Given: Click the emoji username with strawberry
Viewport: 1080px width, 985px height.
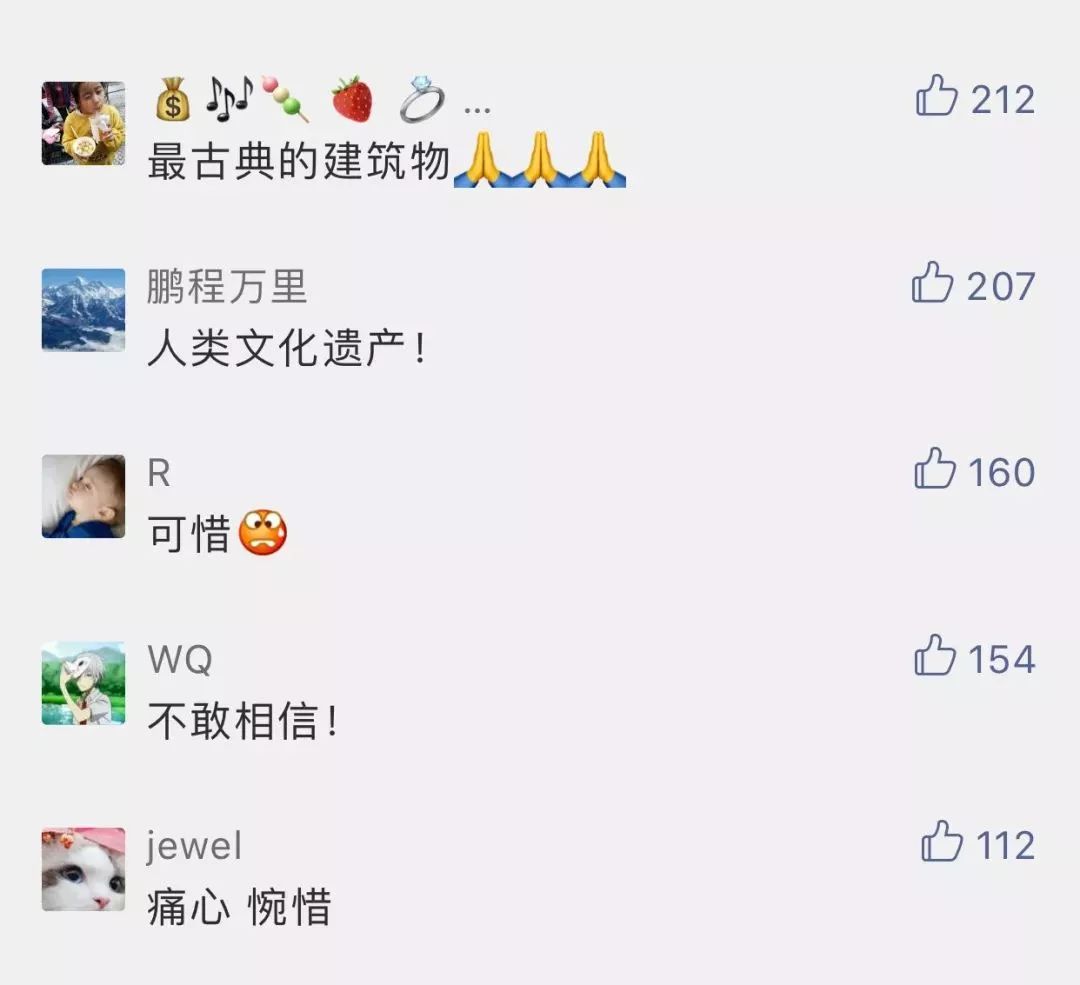Looking at the screenshot, I should pyautogui.click(x=322, y=101).
